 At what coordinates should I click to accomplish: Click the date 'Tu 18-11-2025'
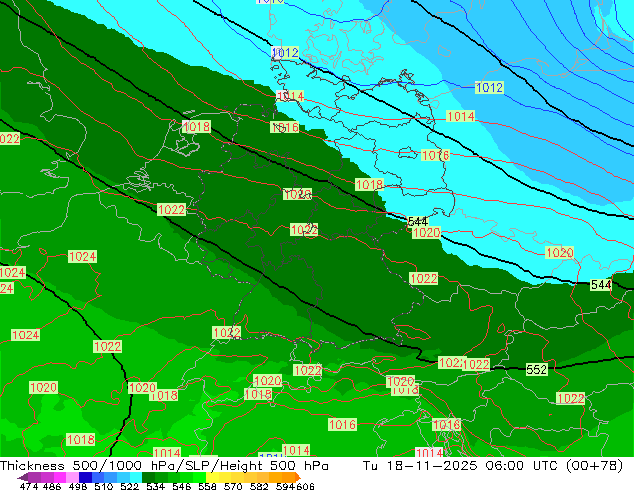pyautogui.click(x=420, y=466)
